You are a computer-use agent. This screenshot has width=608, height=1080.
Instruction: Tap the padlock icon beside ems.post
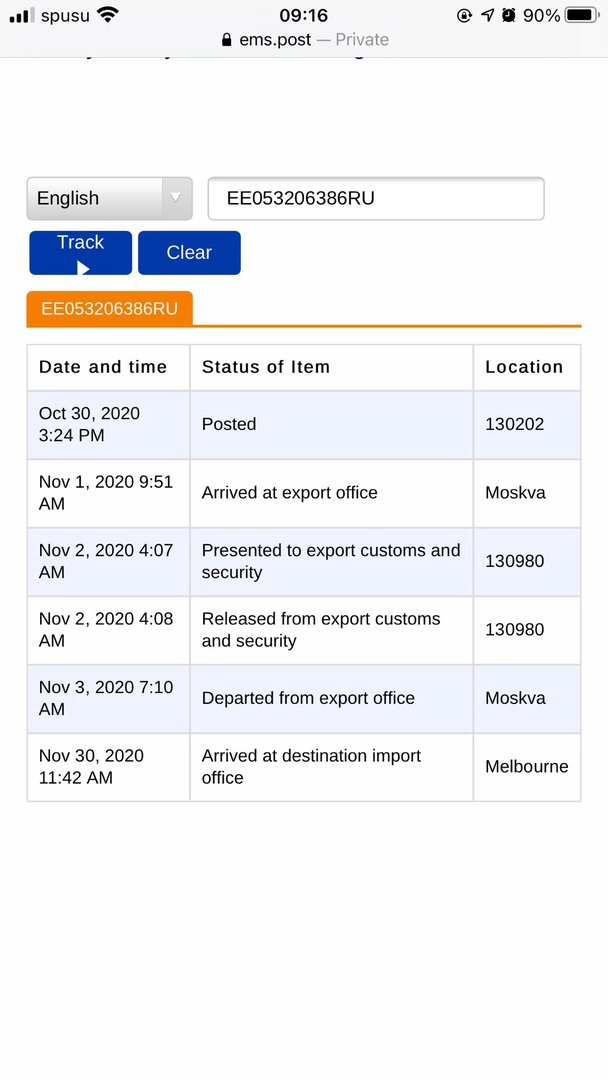click(x=226, y=40)
